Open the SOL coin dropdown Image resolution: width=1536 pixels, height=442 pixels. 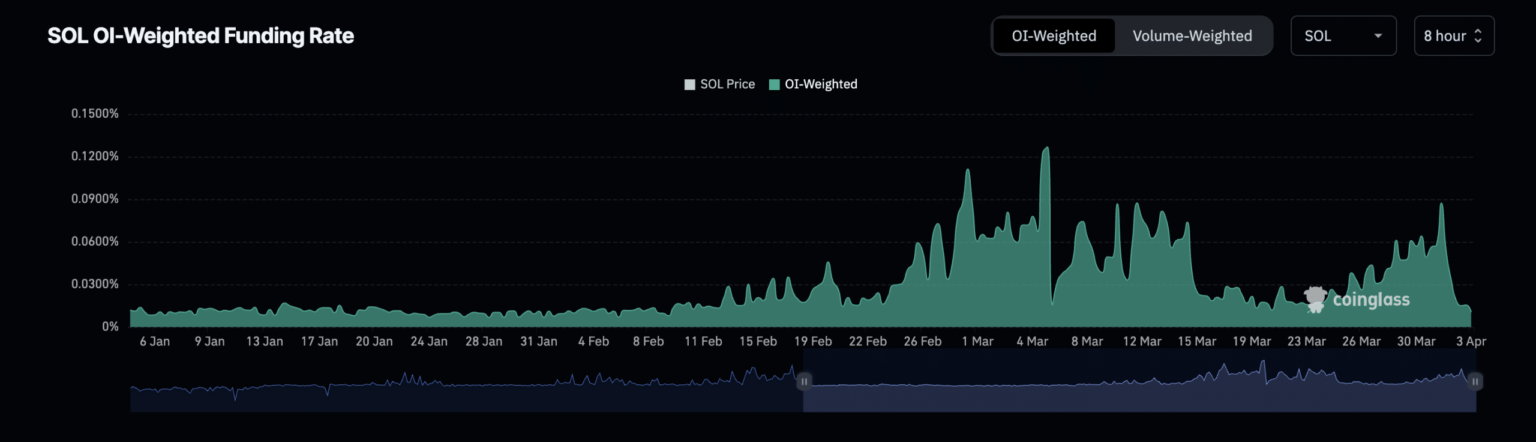pyautogui.click(x=1342, y=36)
